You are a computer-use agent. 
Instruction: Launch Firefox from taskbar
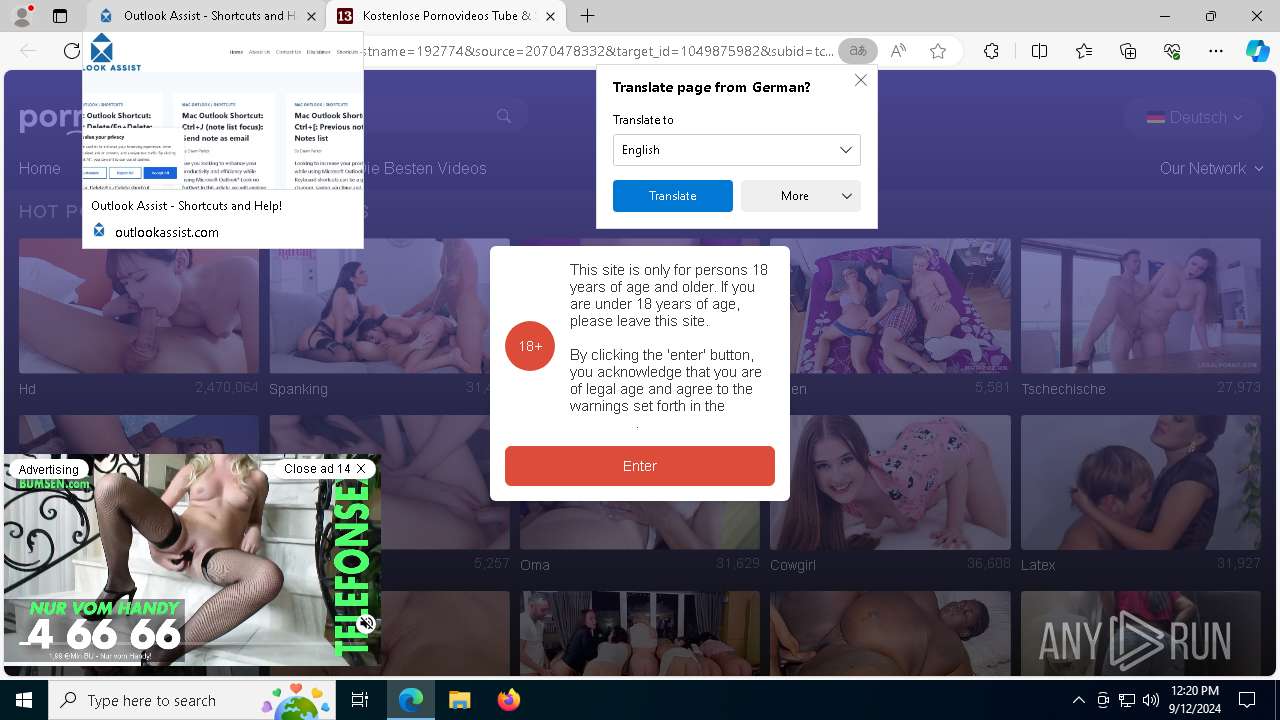click(508, 700)
